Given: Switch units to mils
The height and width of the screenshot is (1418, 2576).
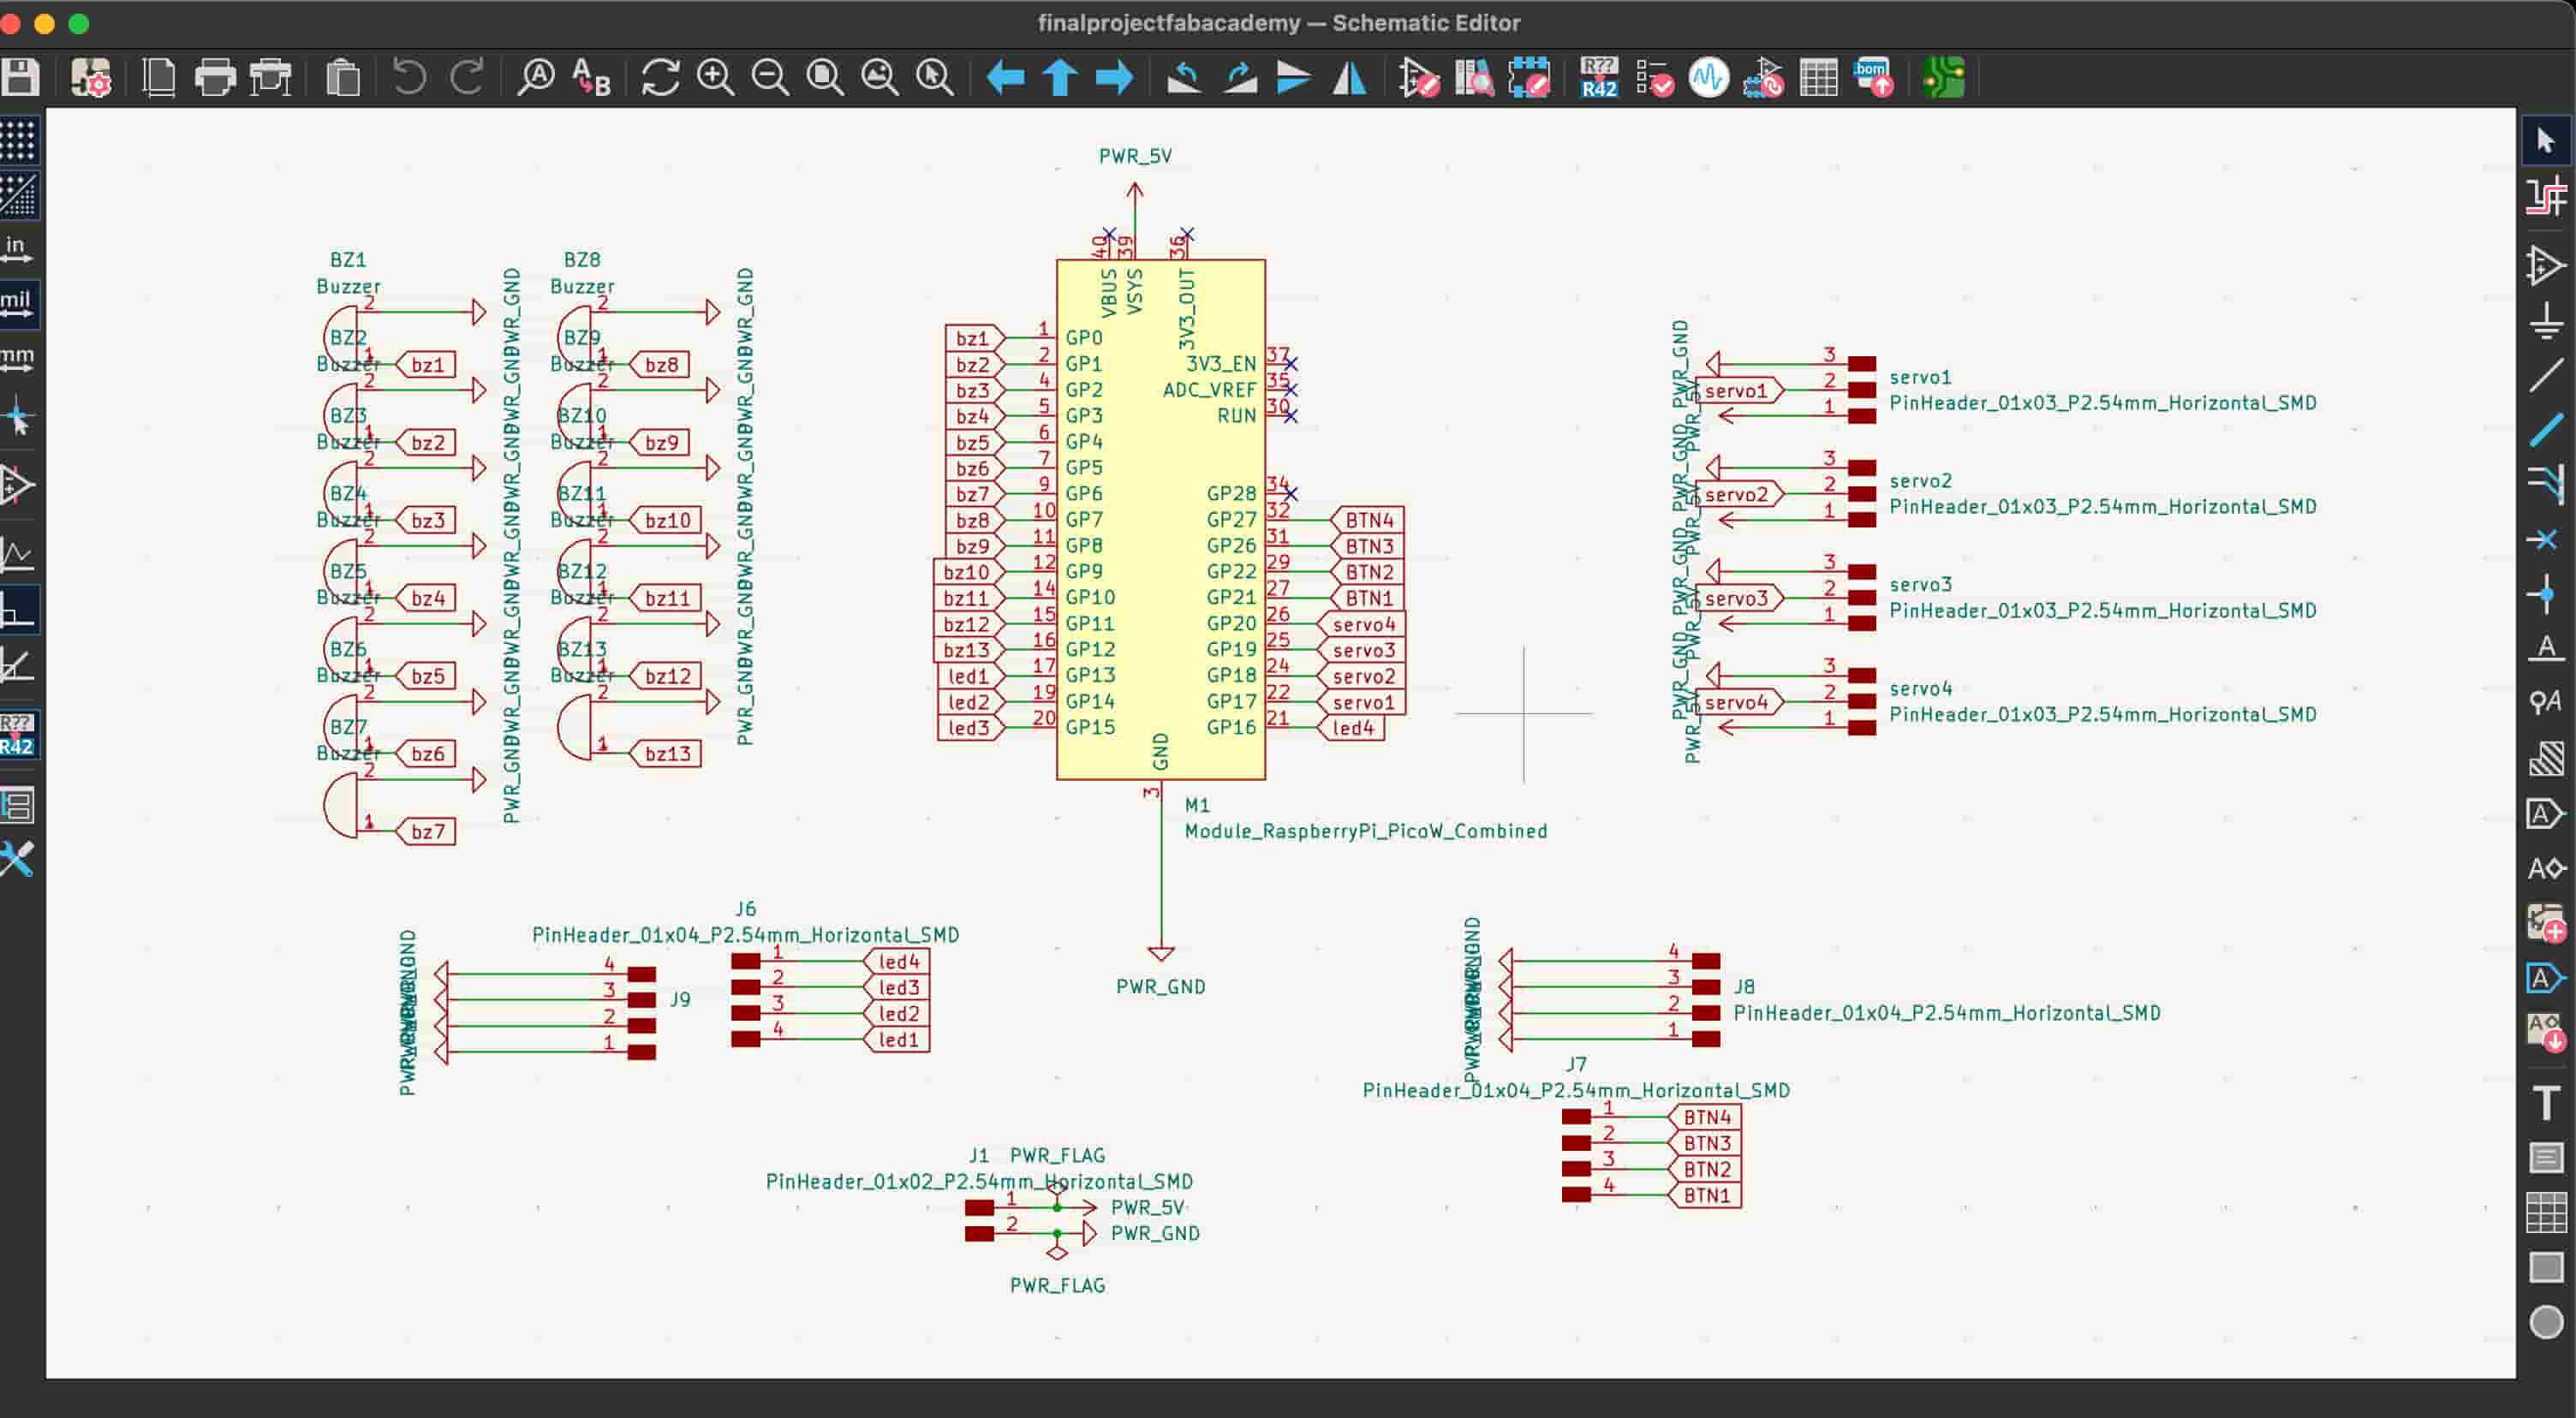Looking at the screenshot, I should [18, 304].
